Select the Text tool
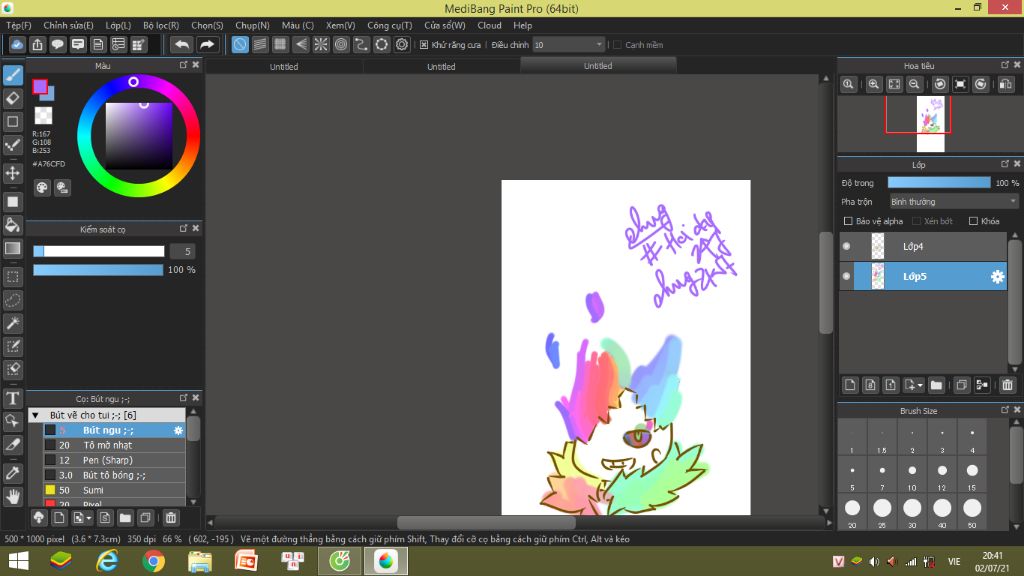Viewport: 1024px width, 576px height. (12, 398)
